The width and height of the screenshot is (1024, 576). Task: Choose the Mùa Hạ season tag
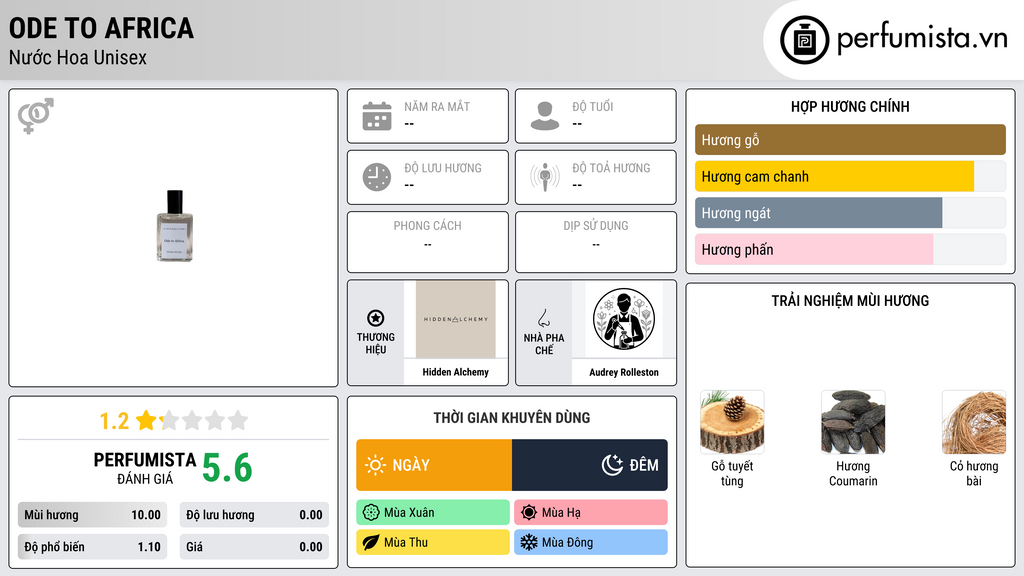(x=591, y=513)
